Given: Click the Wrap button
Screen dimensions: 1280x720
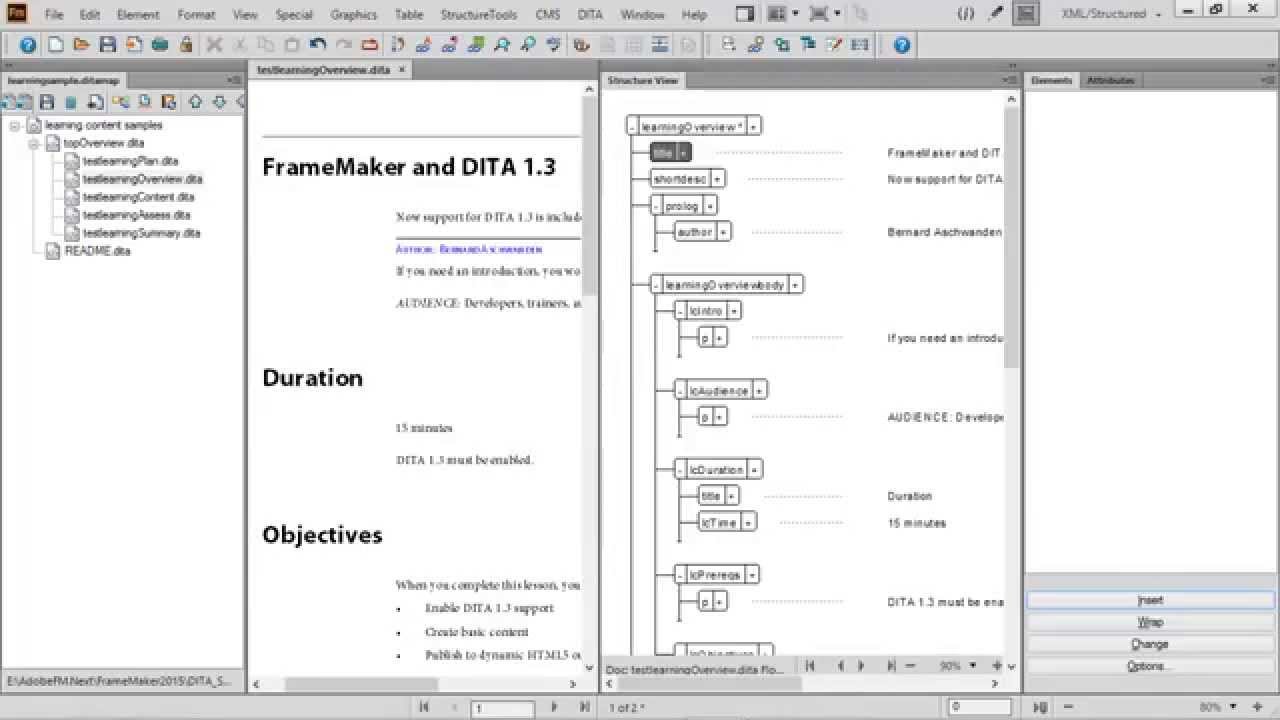Looking at the screenshot, I should click(x=1150, y=622).
